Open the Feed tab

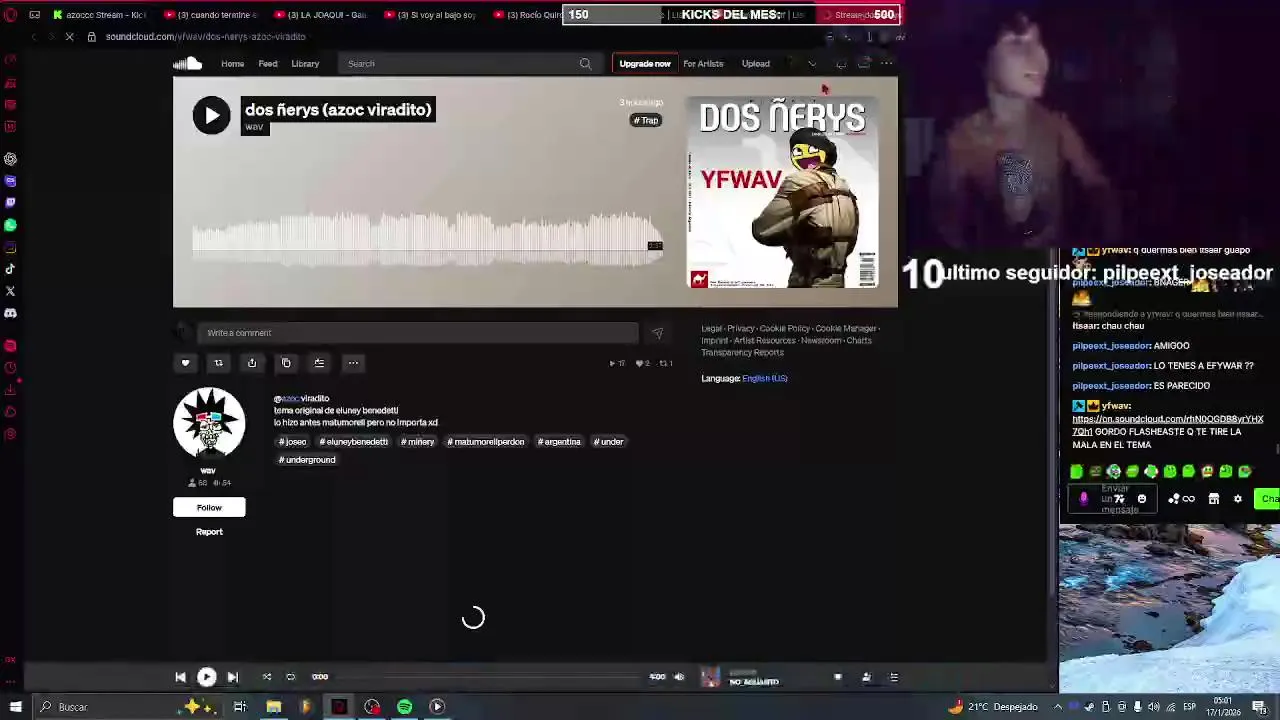point(268,64)
